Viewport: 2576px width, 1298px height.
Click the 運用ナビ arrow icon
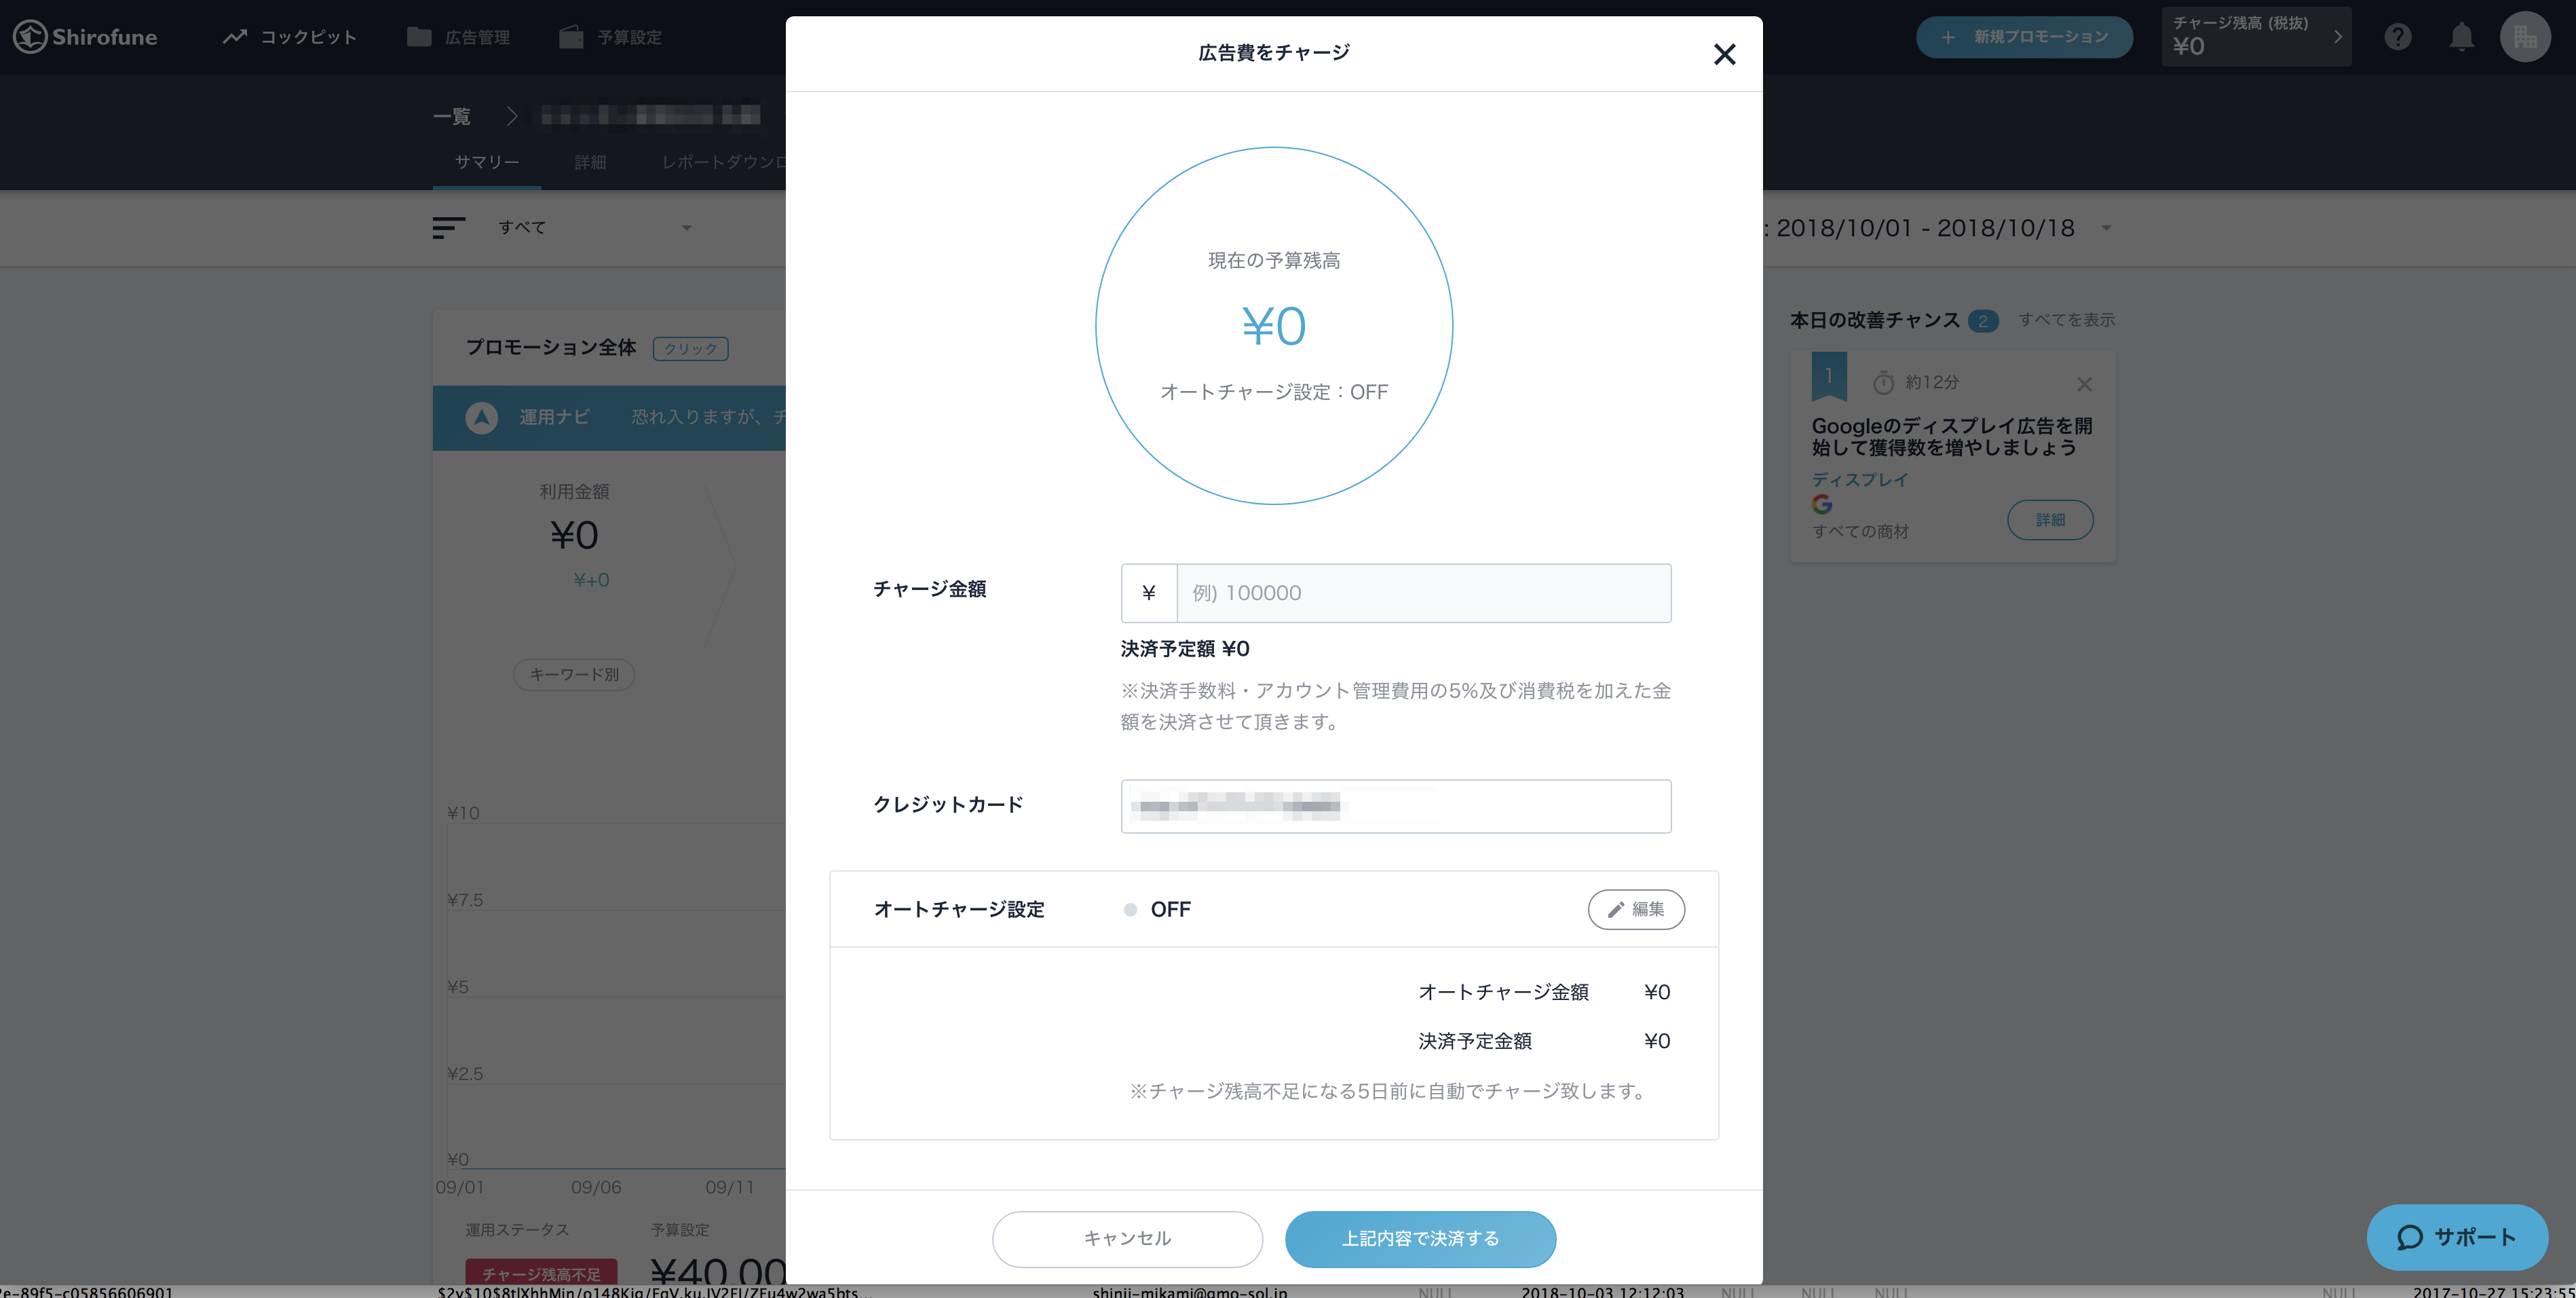(481, 417)
